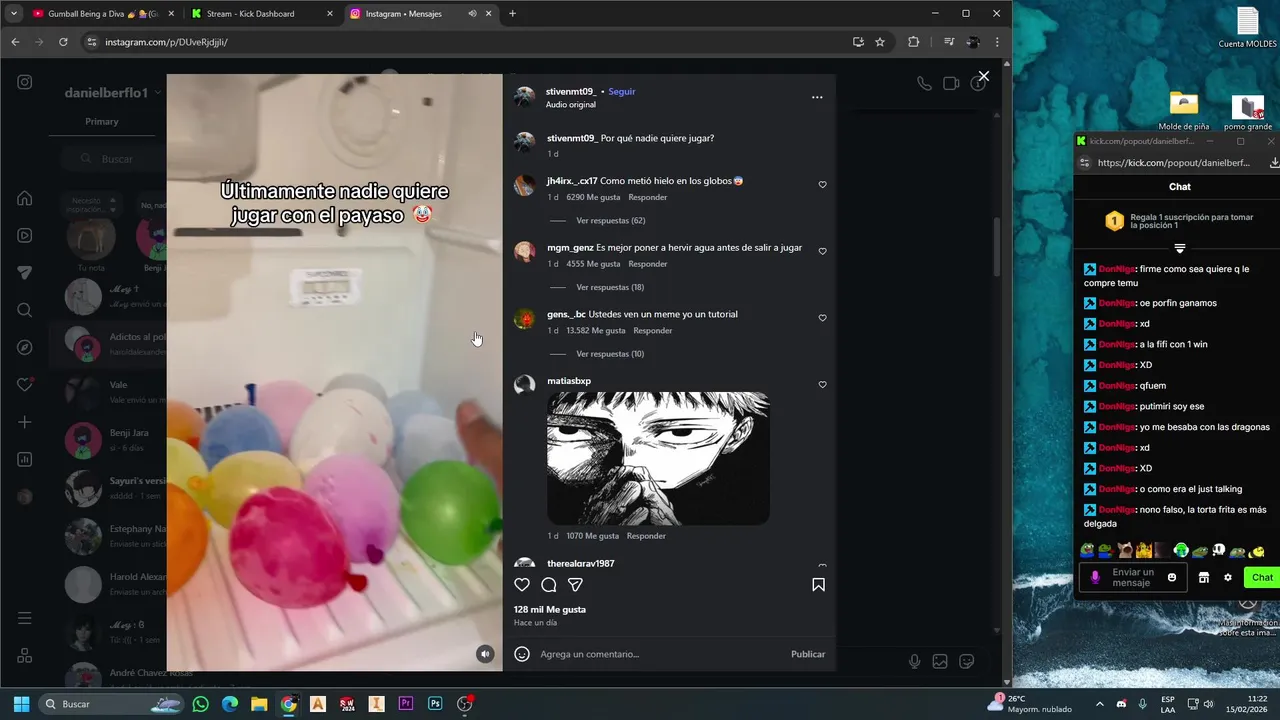
Task: Like the comment by mgm_genz
Action: pos(823,252)
